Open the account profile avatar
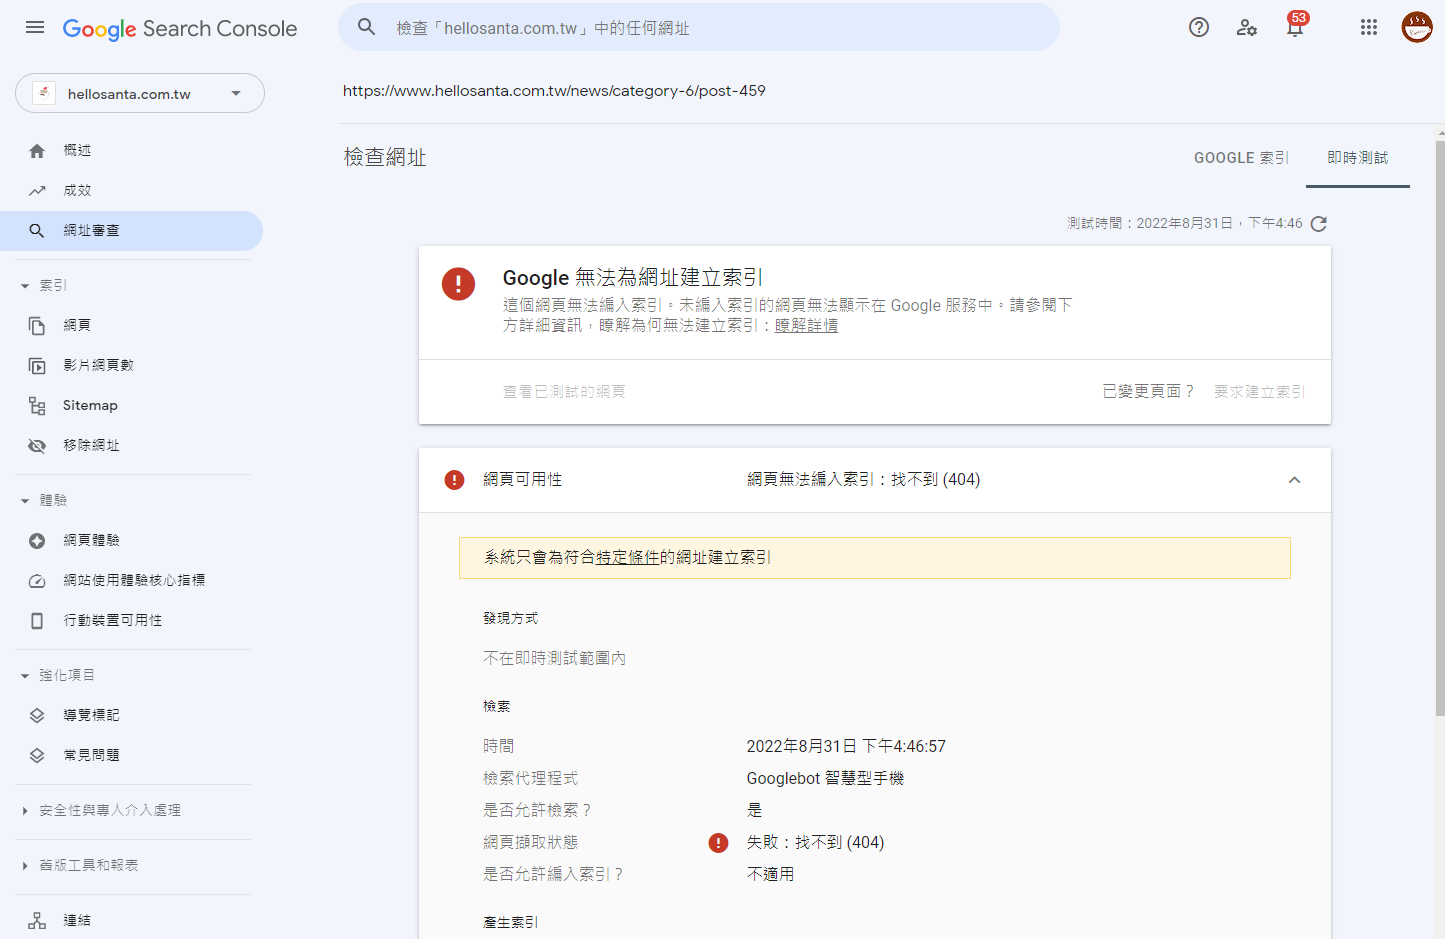The image size is (1445, 939). click(1417, 27)
